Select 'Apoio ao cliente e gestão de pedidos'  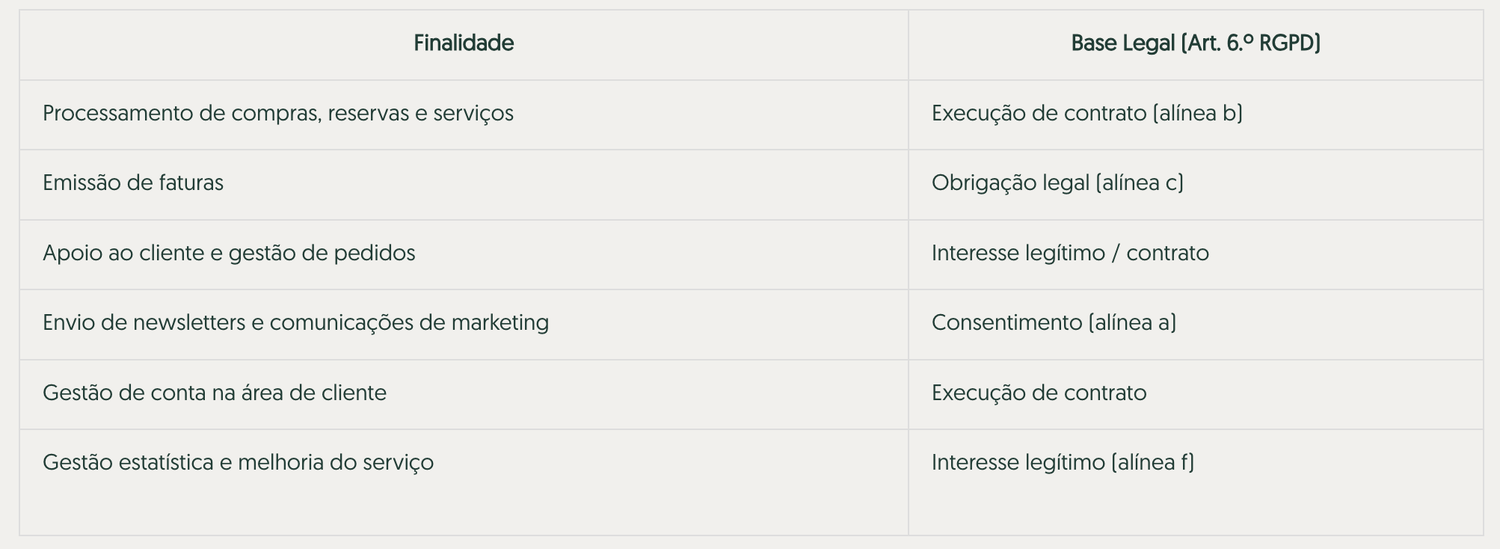229,253
